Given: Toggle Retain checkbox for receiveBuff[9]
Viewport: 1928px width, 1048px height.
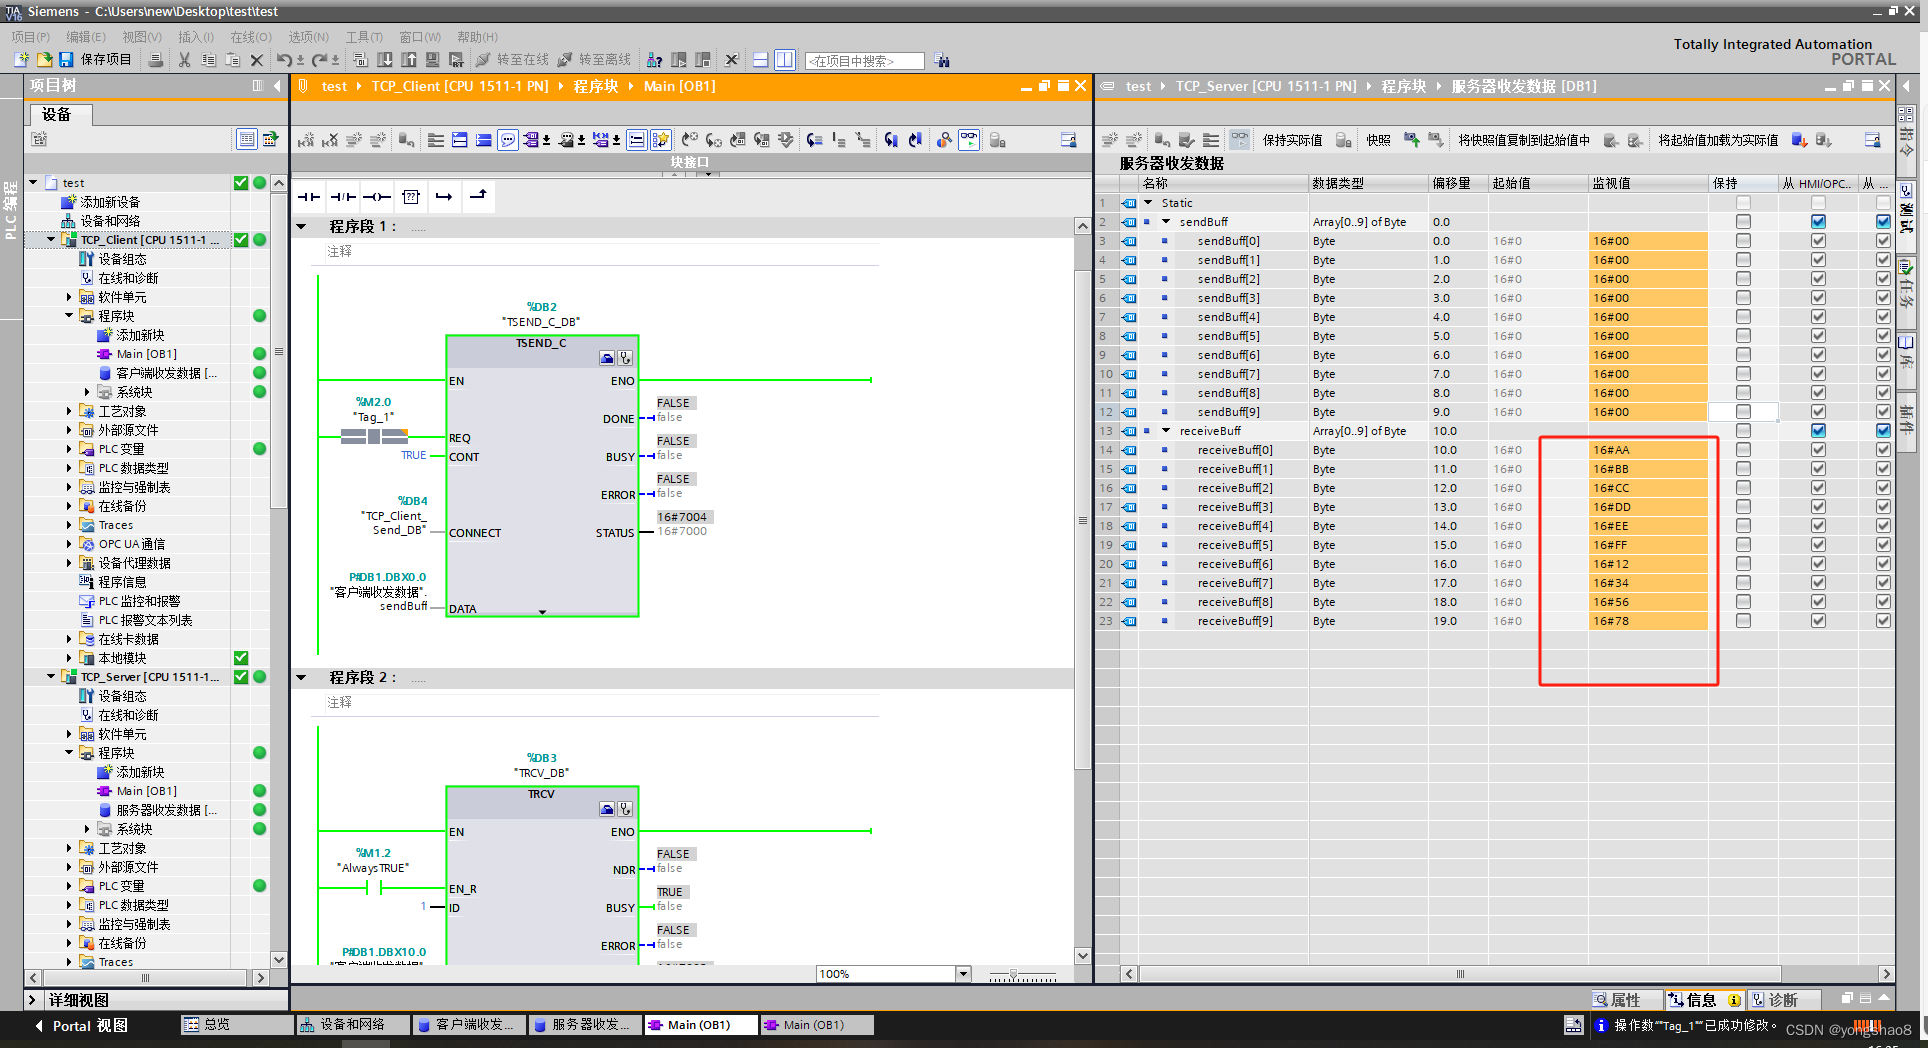Looking at the screenshot, I should click(1743, 621).
